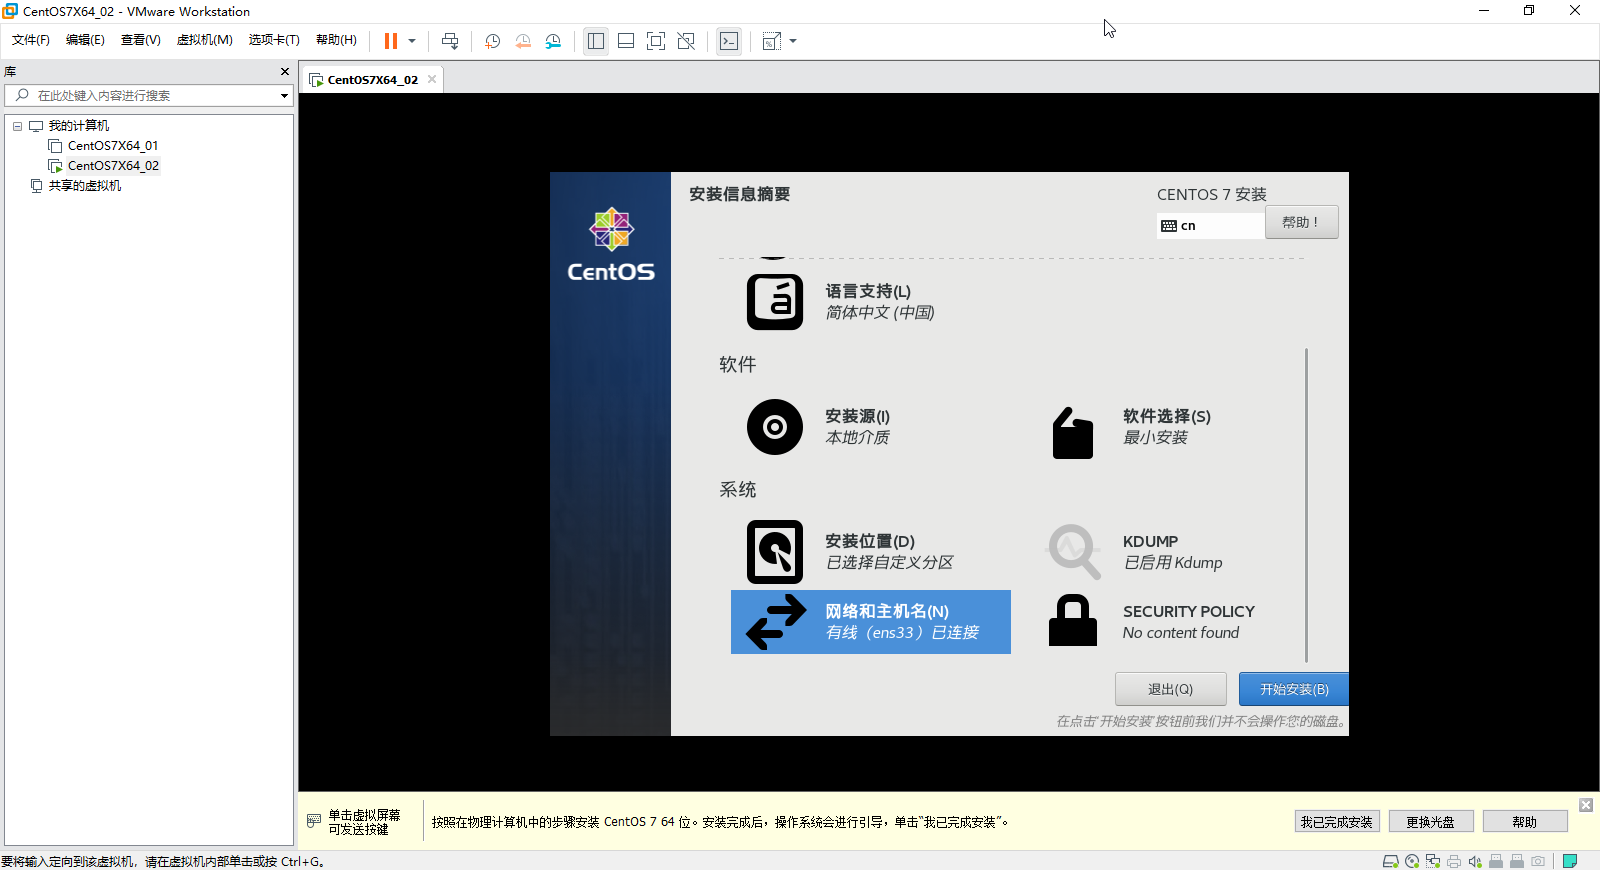The width and height of the screenshot is (1600, 870).
Task: Close the CentOS7X64_02 tab
Action: coord(432,79)
